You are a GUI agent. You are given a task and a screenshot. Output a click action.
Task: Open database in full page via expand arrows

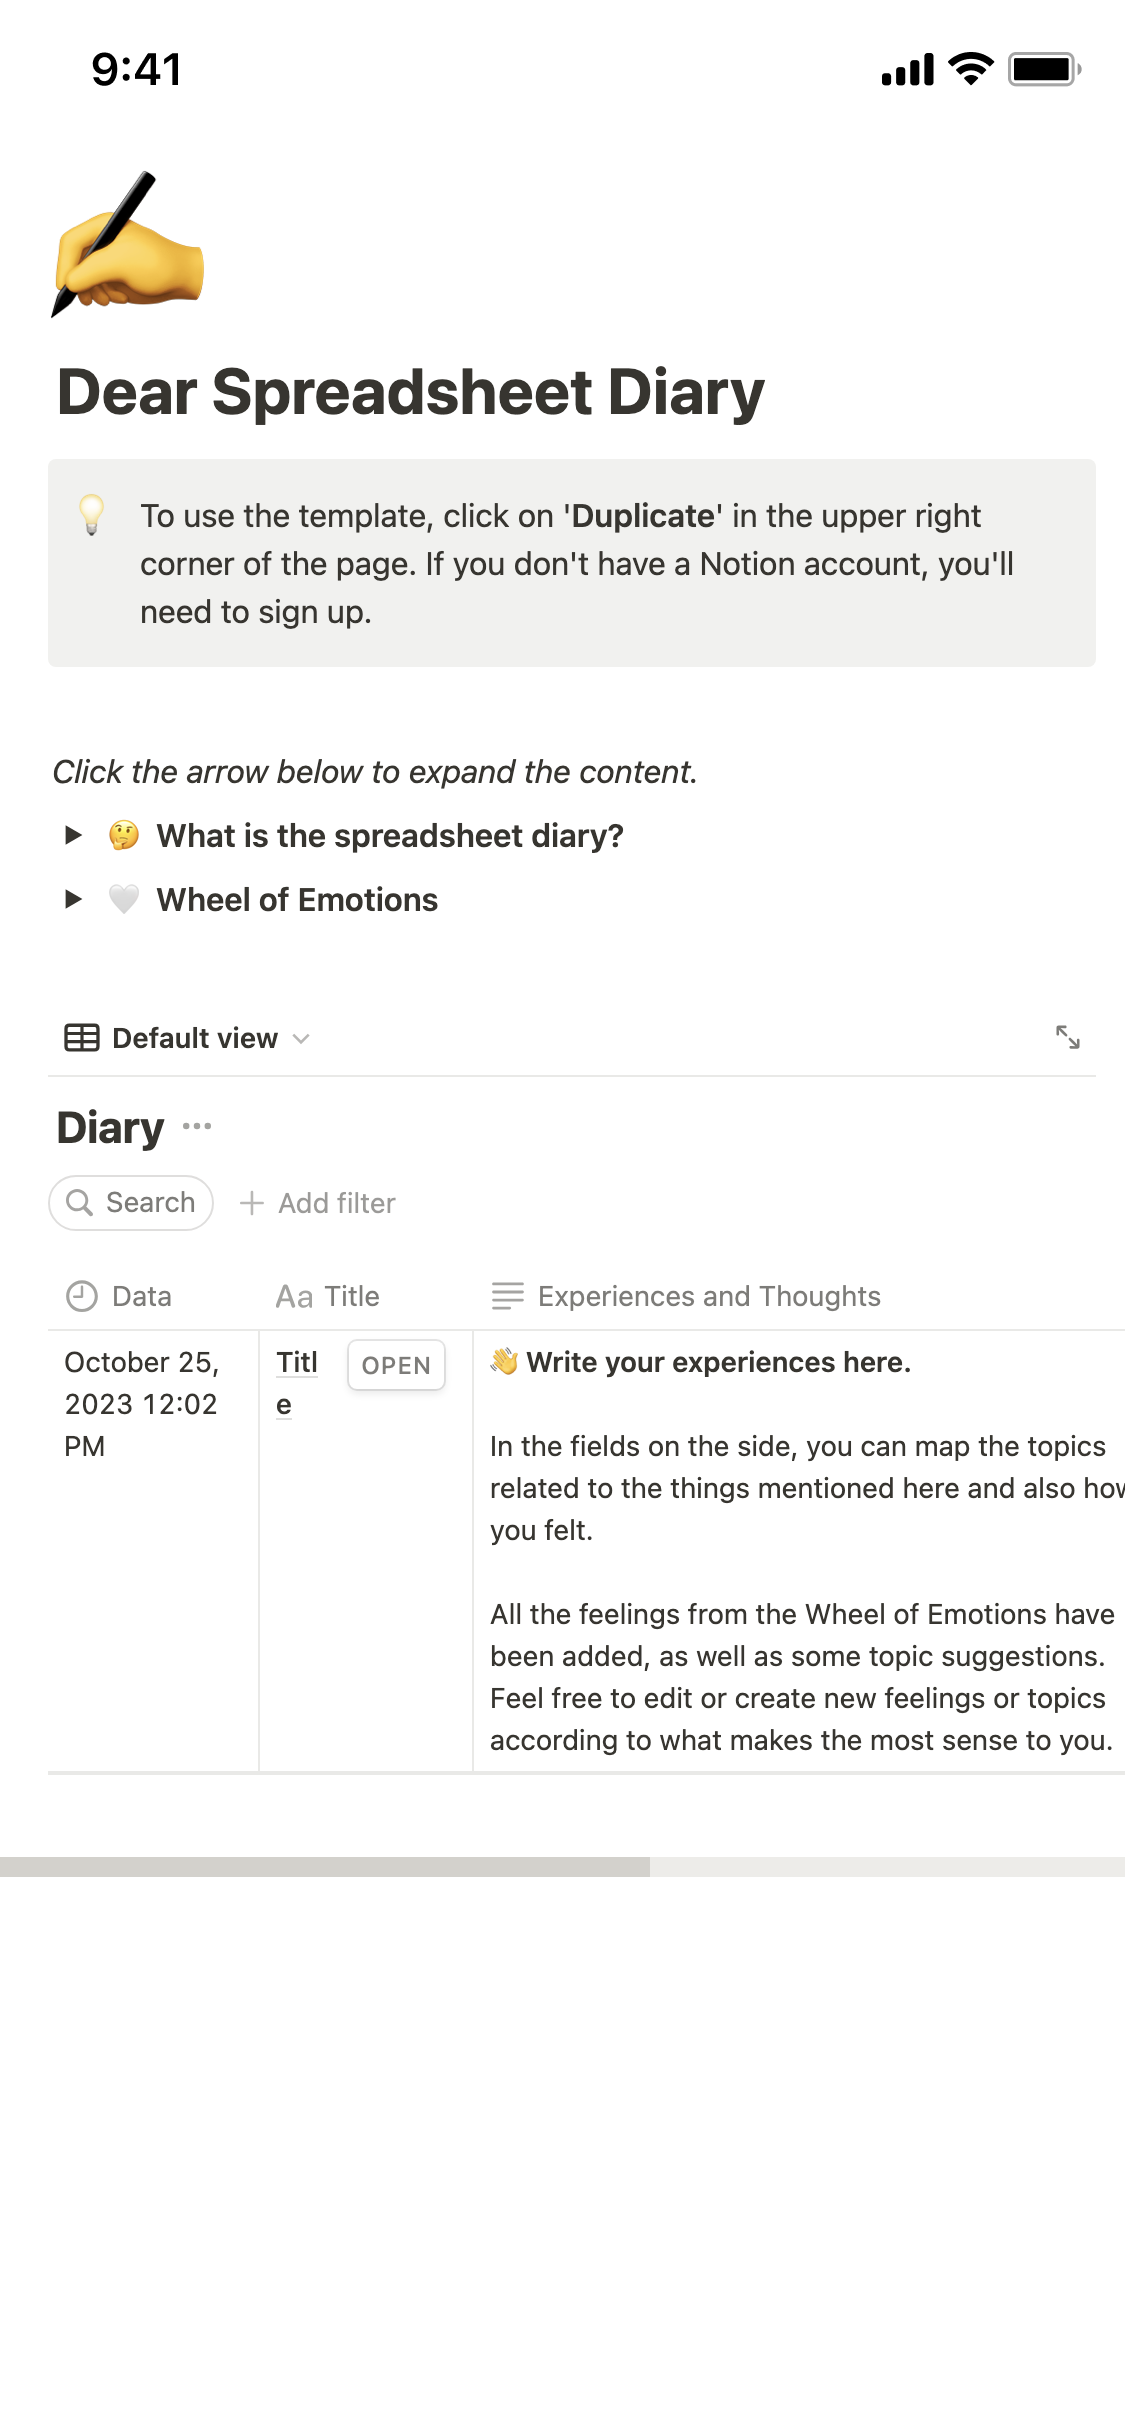tap(1067, 1037)
